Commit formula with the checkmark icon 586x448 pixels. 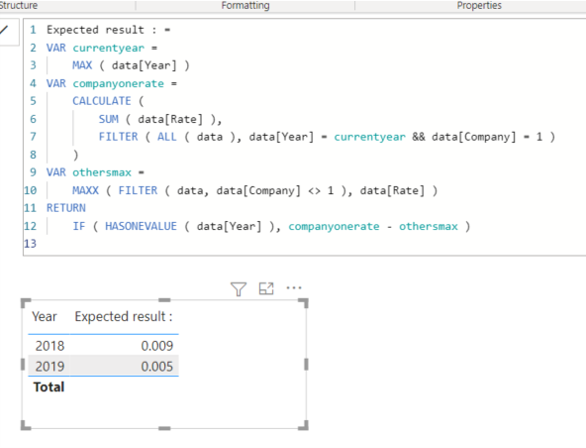tap(4, 30)
